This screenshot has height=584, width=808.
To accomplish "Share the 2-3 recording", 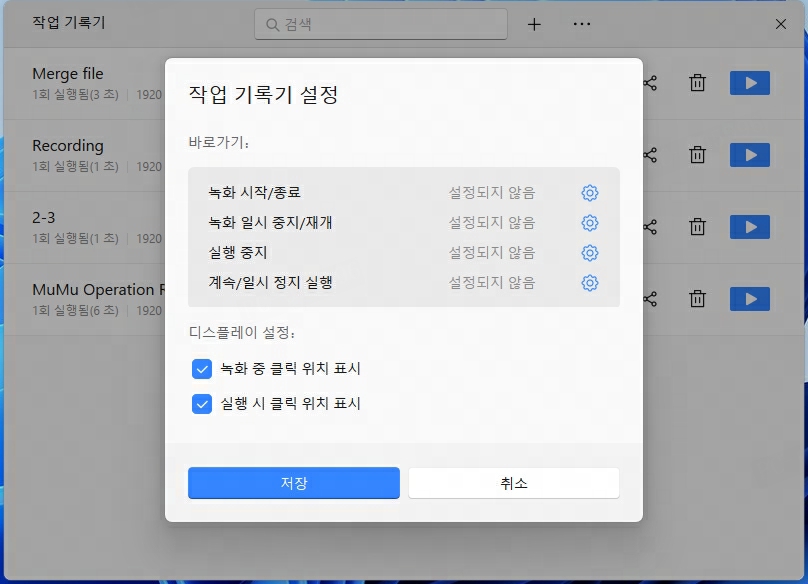I will tap(650, 227).
